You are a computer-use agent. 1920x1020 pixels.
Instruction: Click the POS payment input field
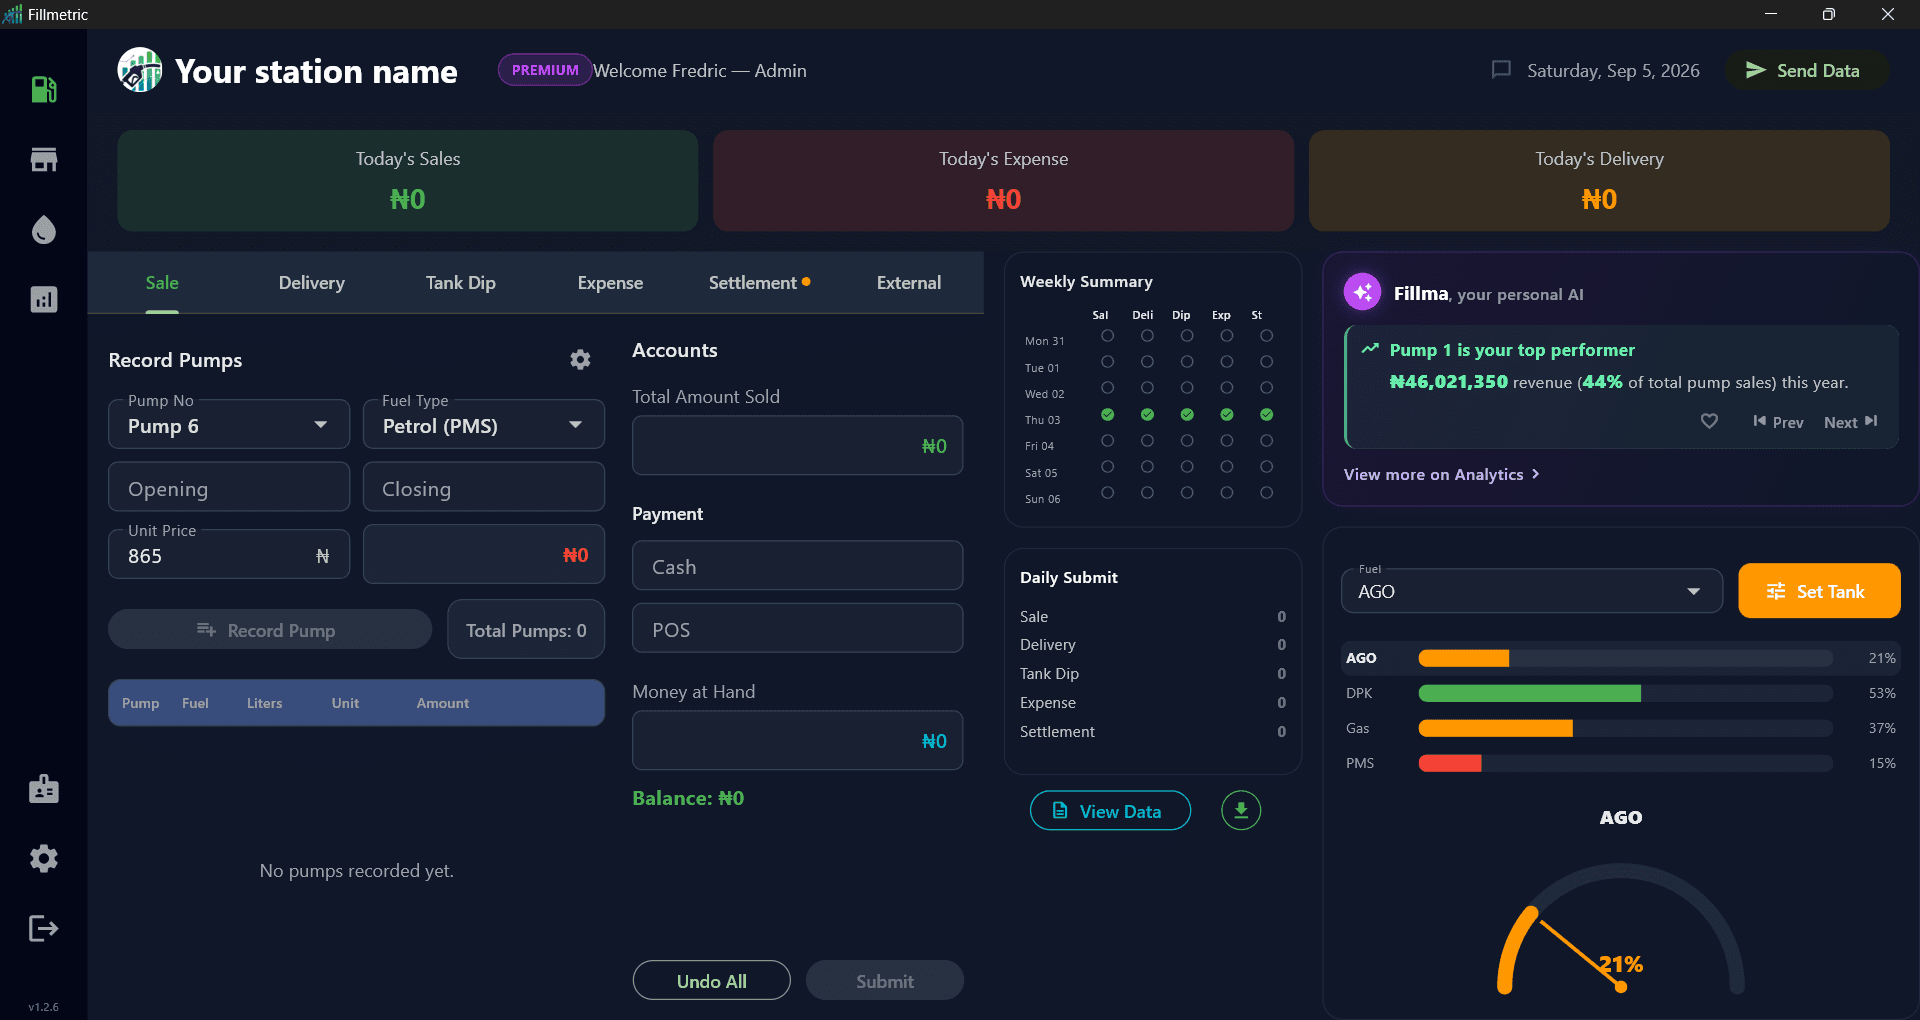point(797,629)
